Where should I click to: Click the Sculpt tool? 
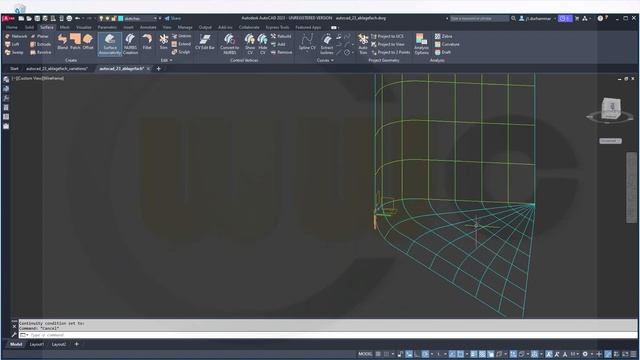point(180,52)
